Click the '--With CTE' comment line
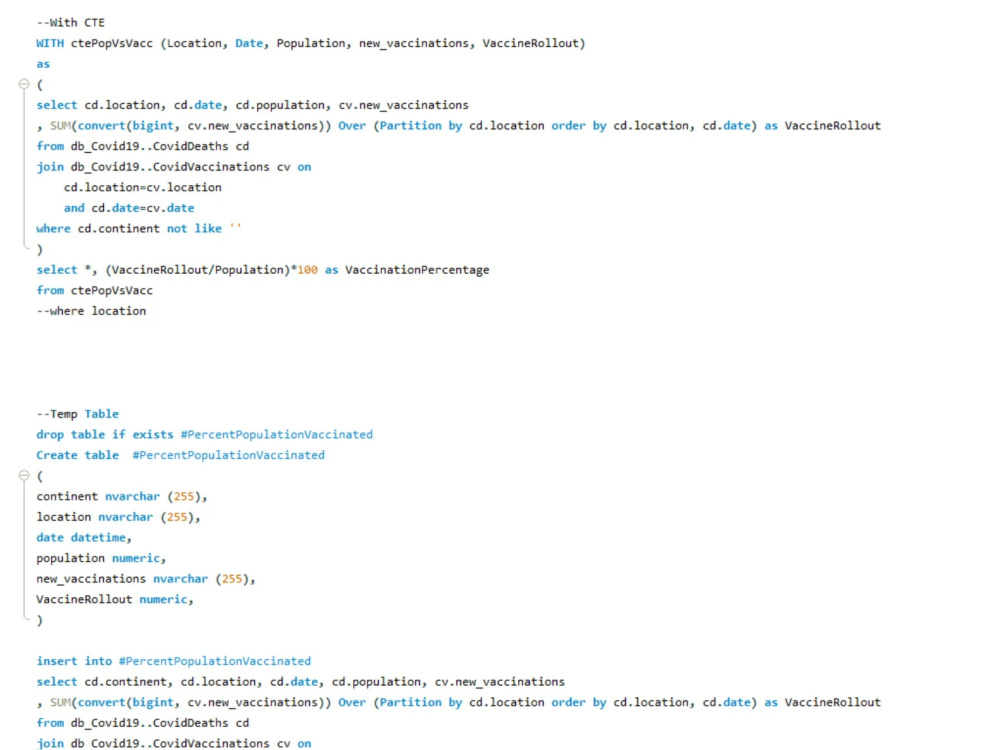The width and height of the screenshot is (1000, 750). click(x=70, y=22)
